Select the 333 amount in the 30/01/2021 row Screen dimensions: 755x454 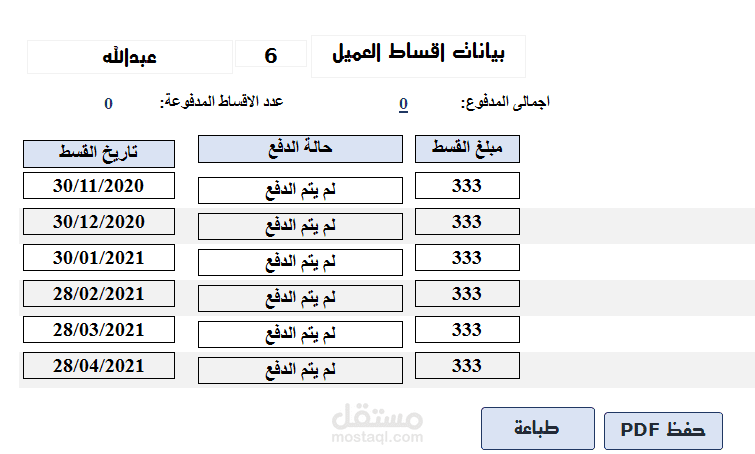pyautogui.click(x=467, y=257)
